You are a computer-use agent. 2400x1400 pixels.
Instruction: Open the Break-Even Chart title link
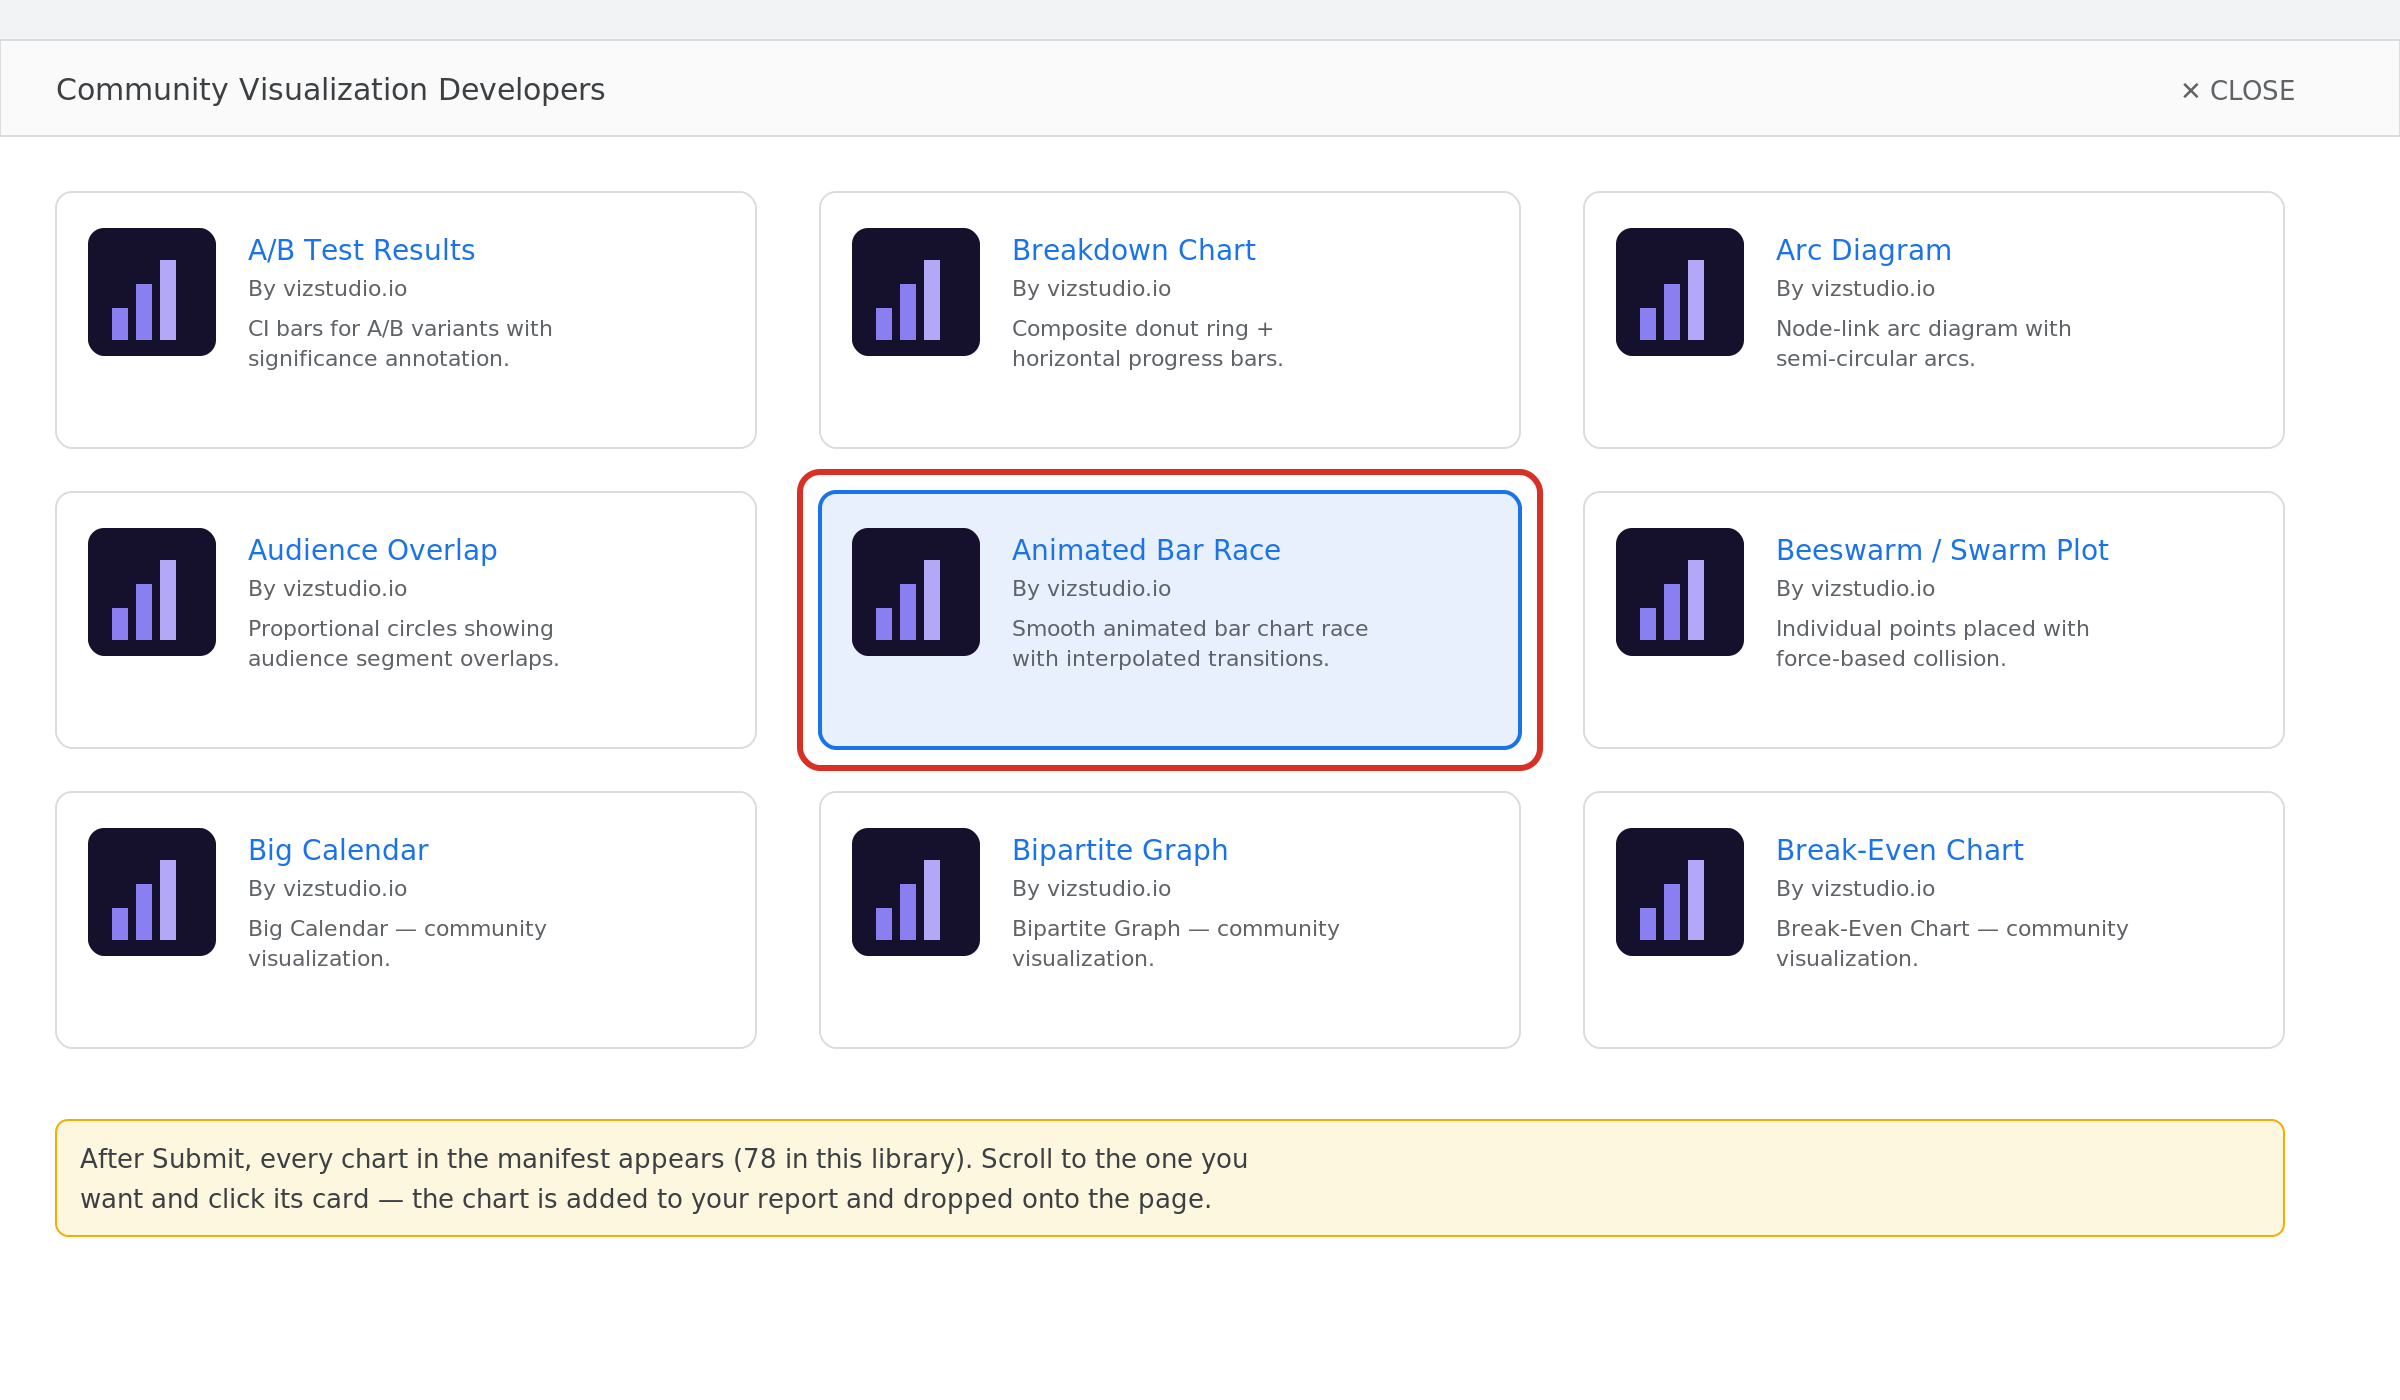tap(1899, 850)
